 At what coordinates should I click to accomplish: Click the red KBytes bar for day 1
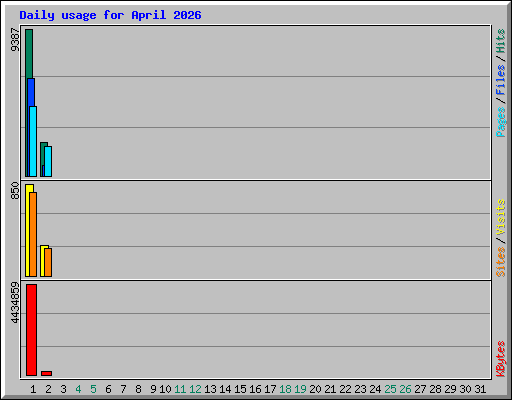click(x=31, y=330)
